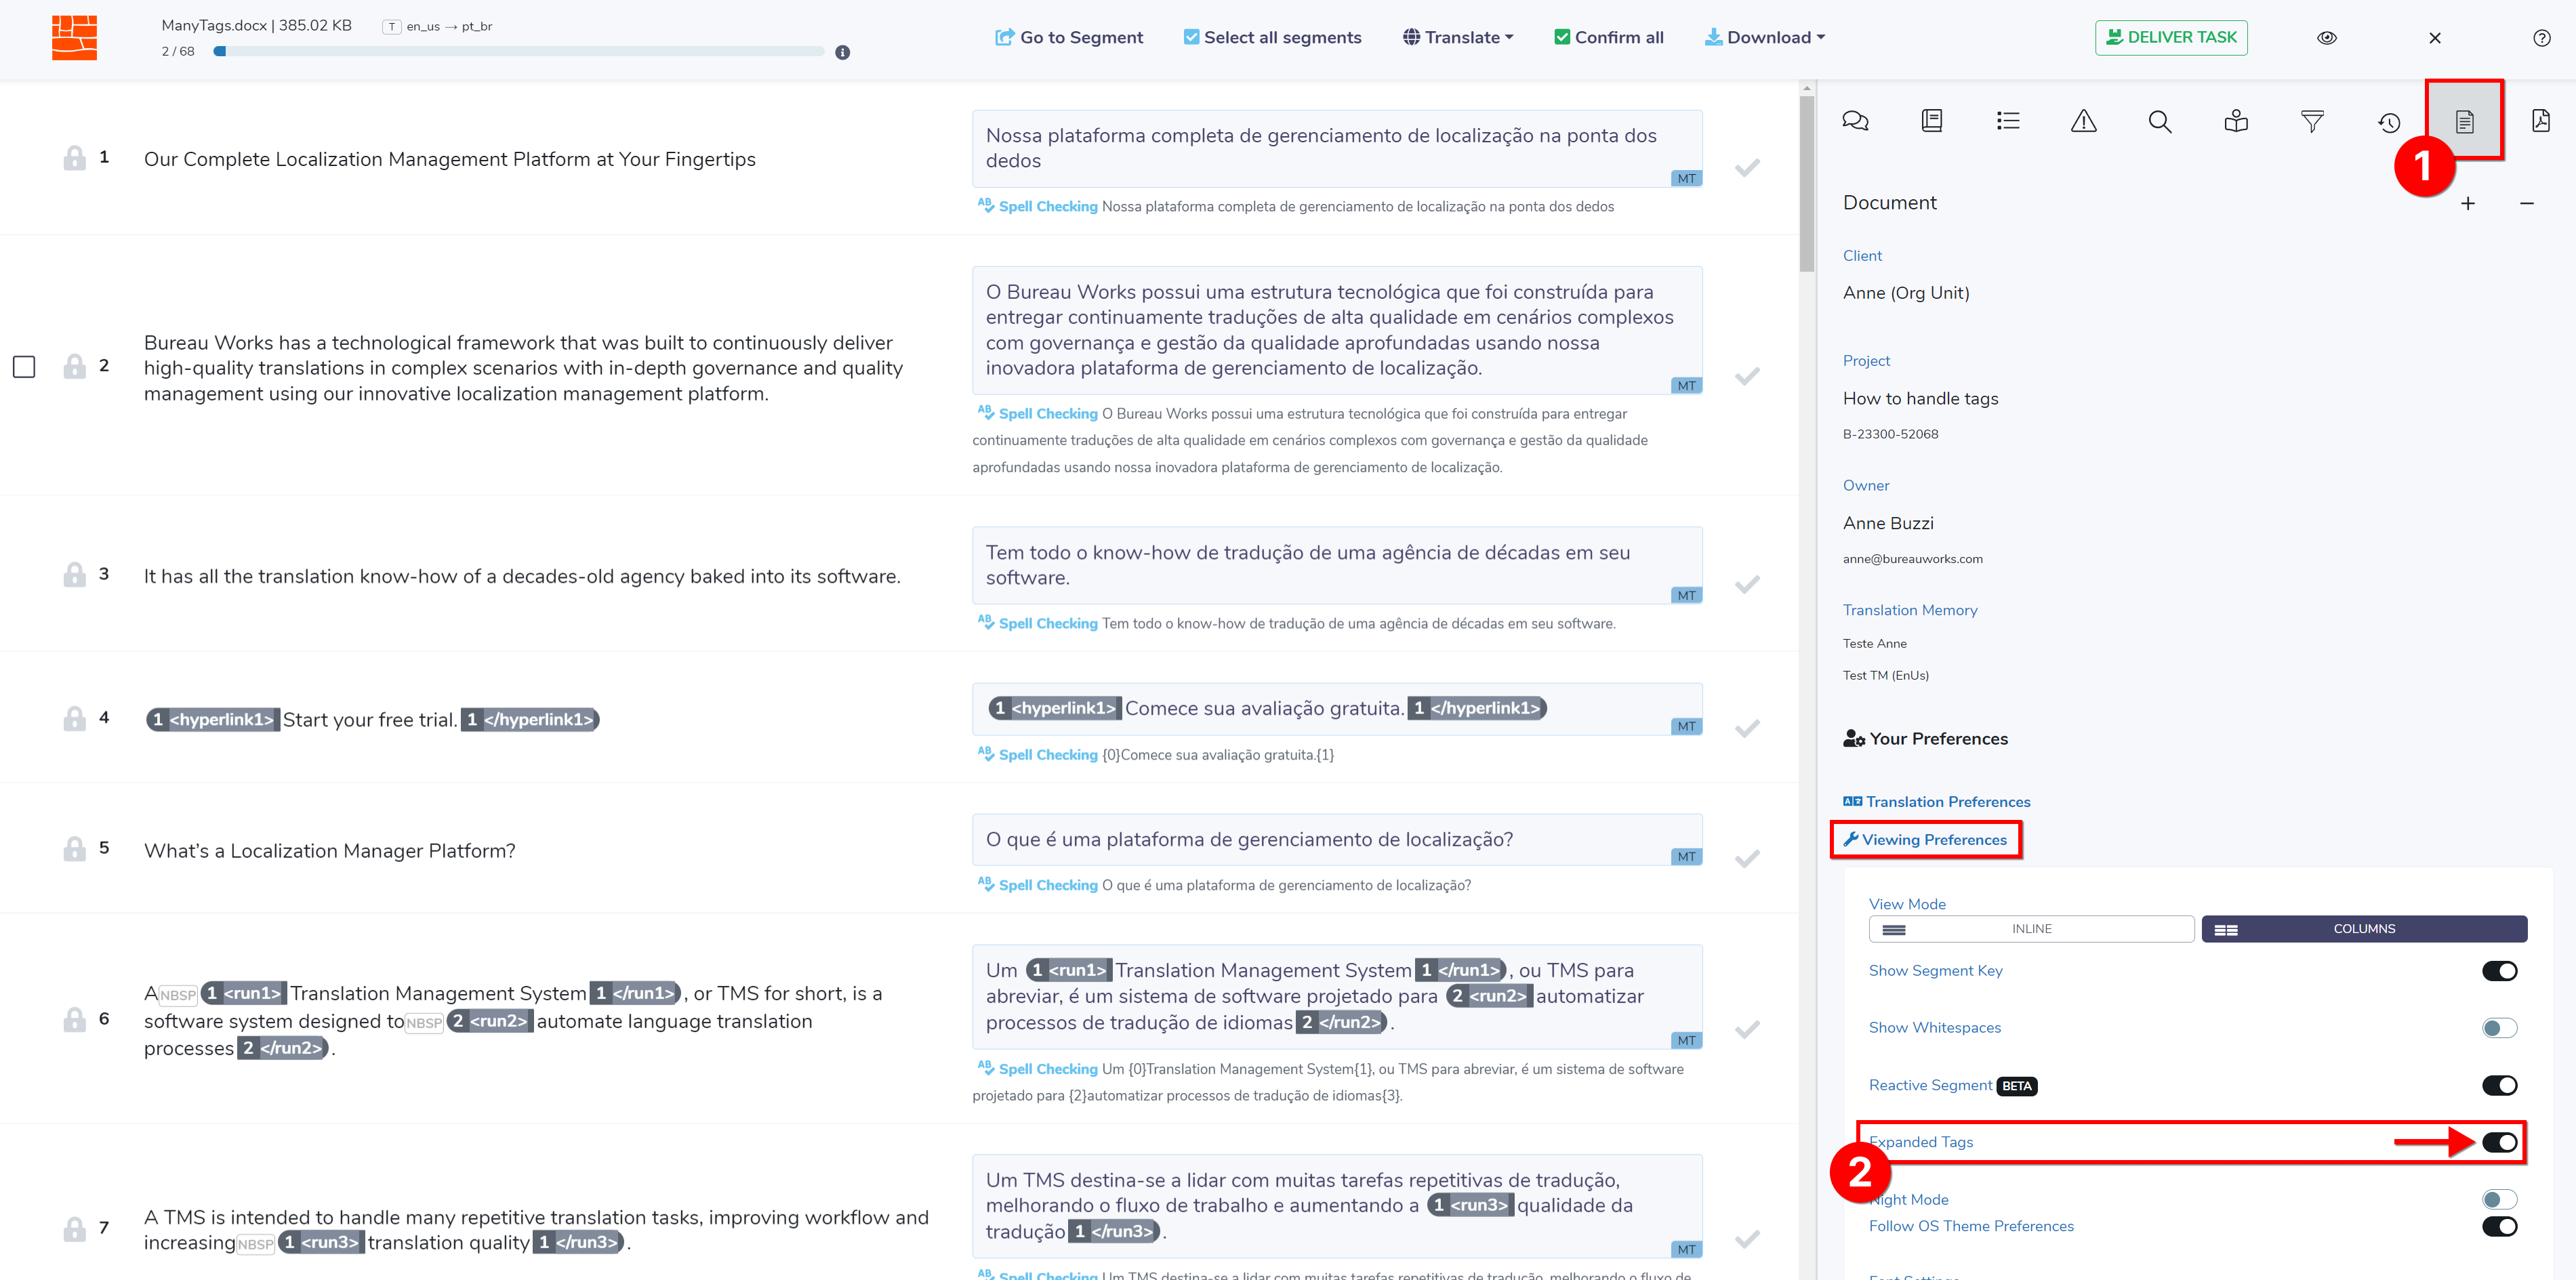Click Confirm all
Image resolution: width=2576 pixels, height=1280 pixels.
1609,38
